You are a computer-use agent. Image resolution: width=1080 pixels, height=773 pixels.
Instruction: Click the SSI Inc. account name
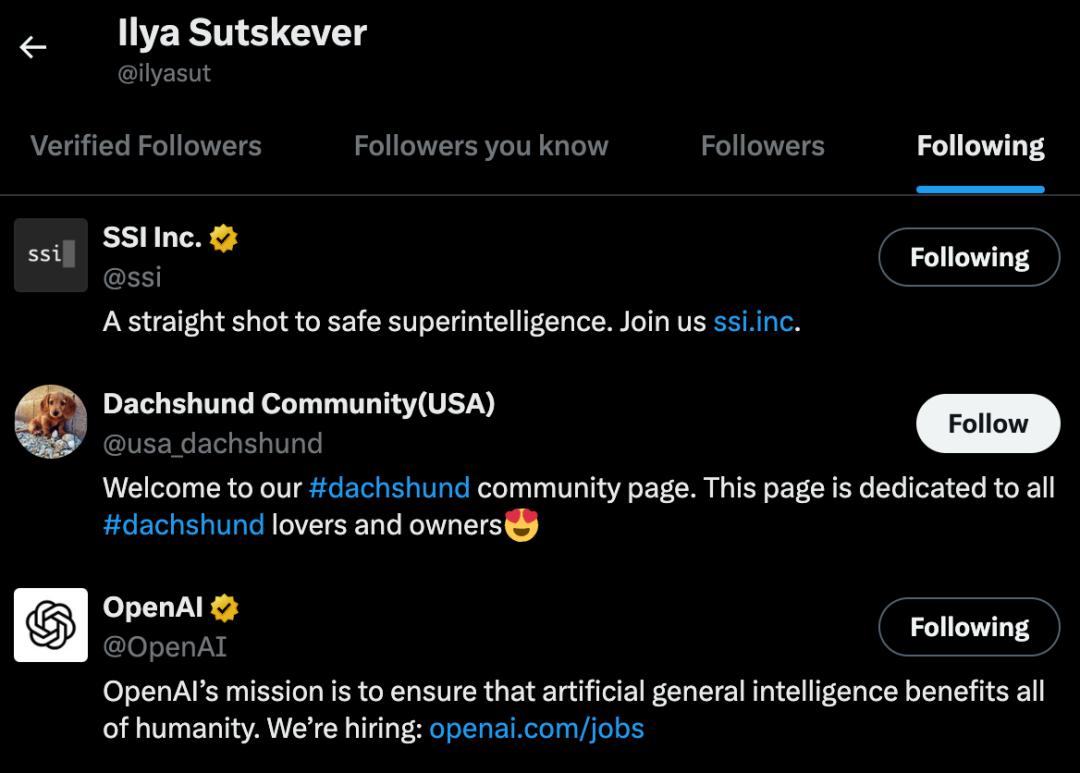point(152,237)
